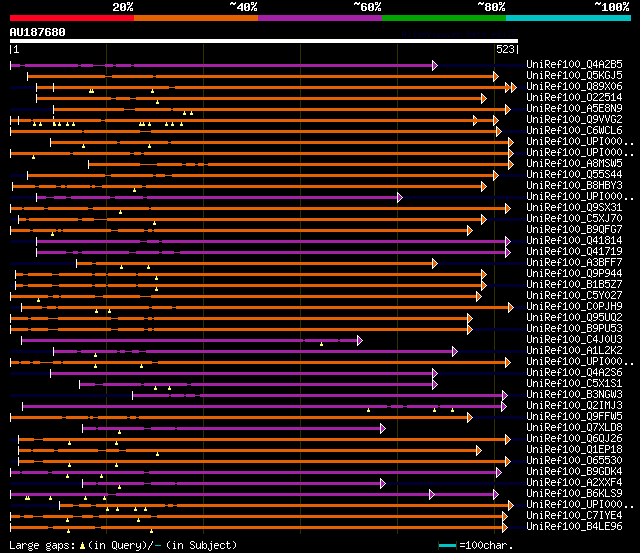Click the purple ~60% identity legend segment
Screen dimensions: 640x553
320,18
